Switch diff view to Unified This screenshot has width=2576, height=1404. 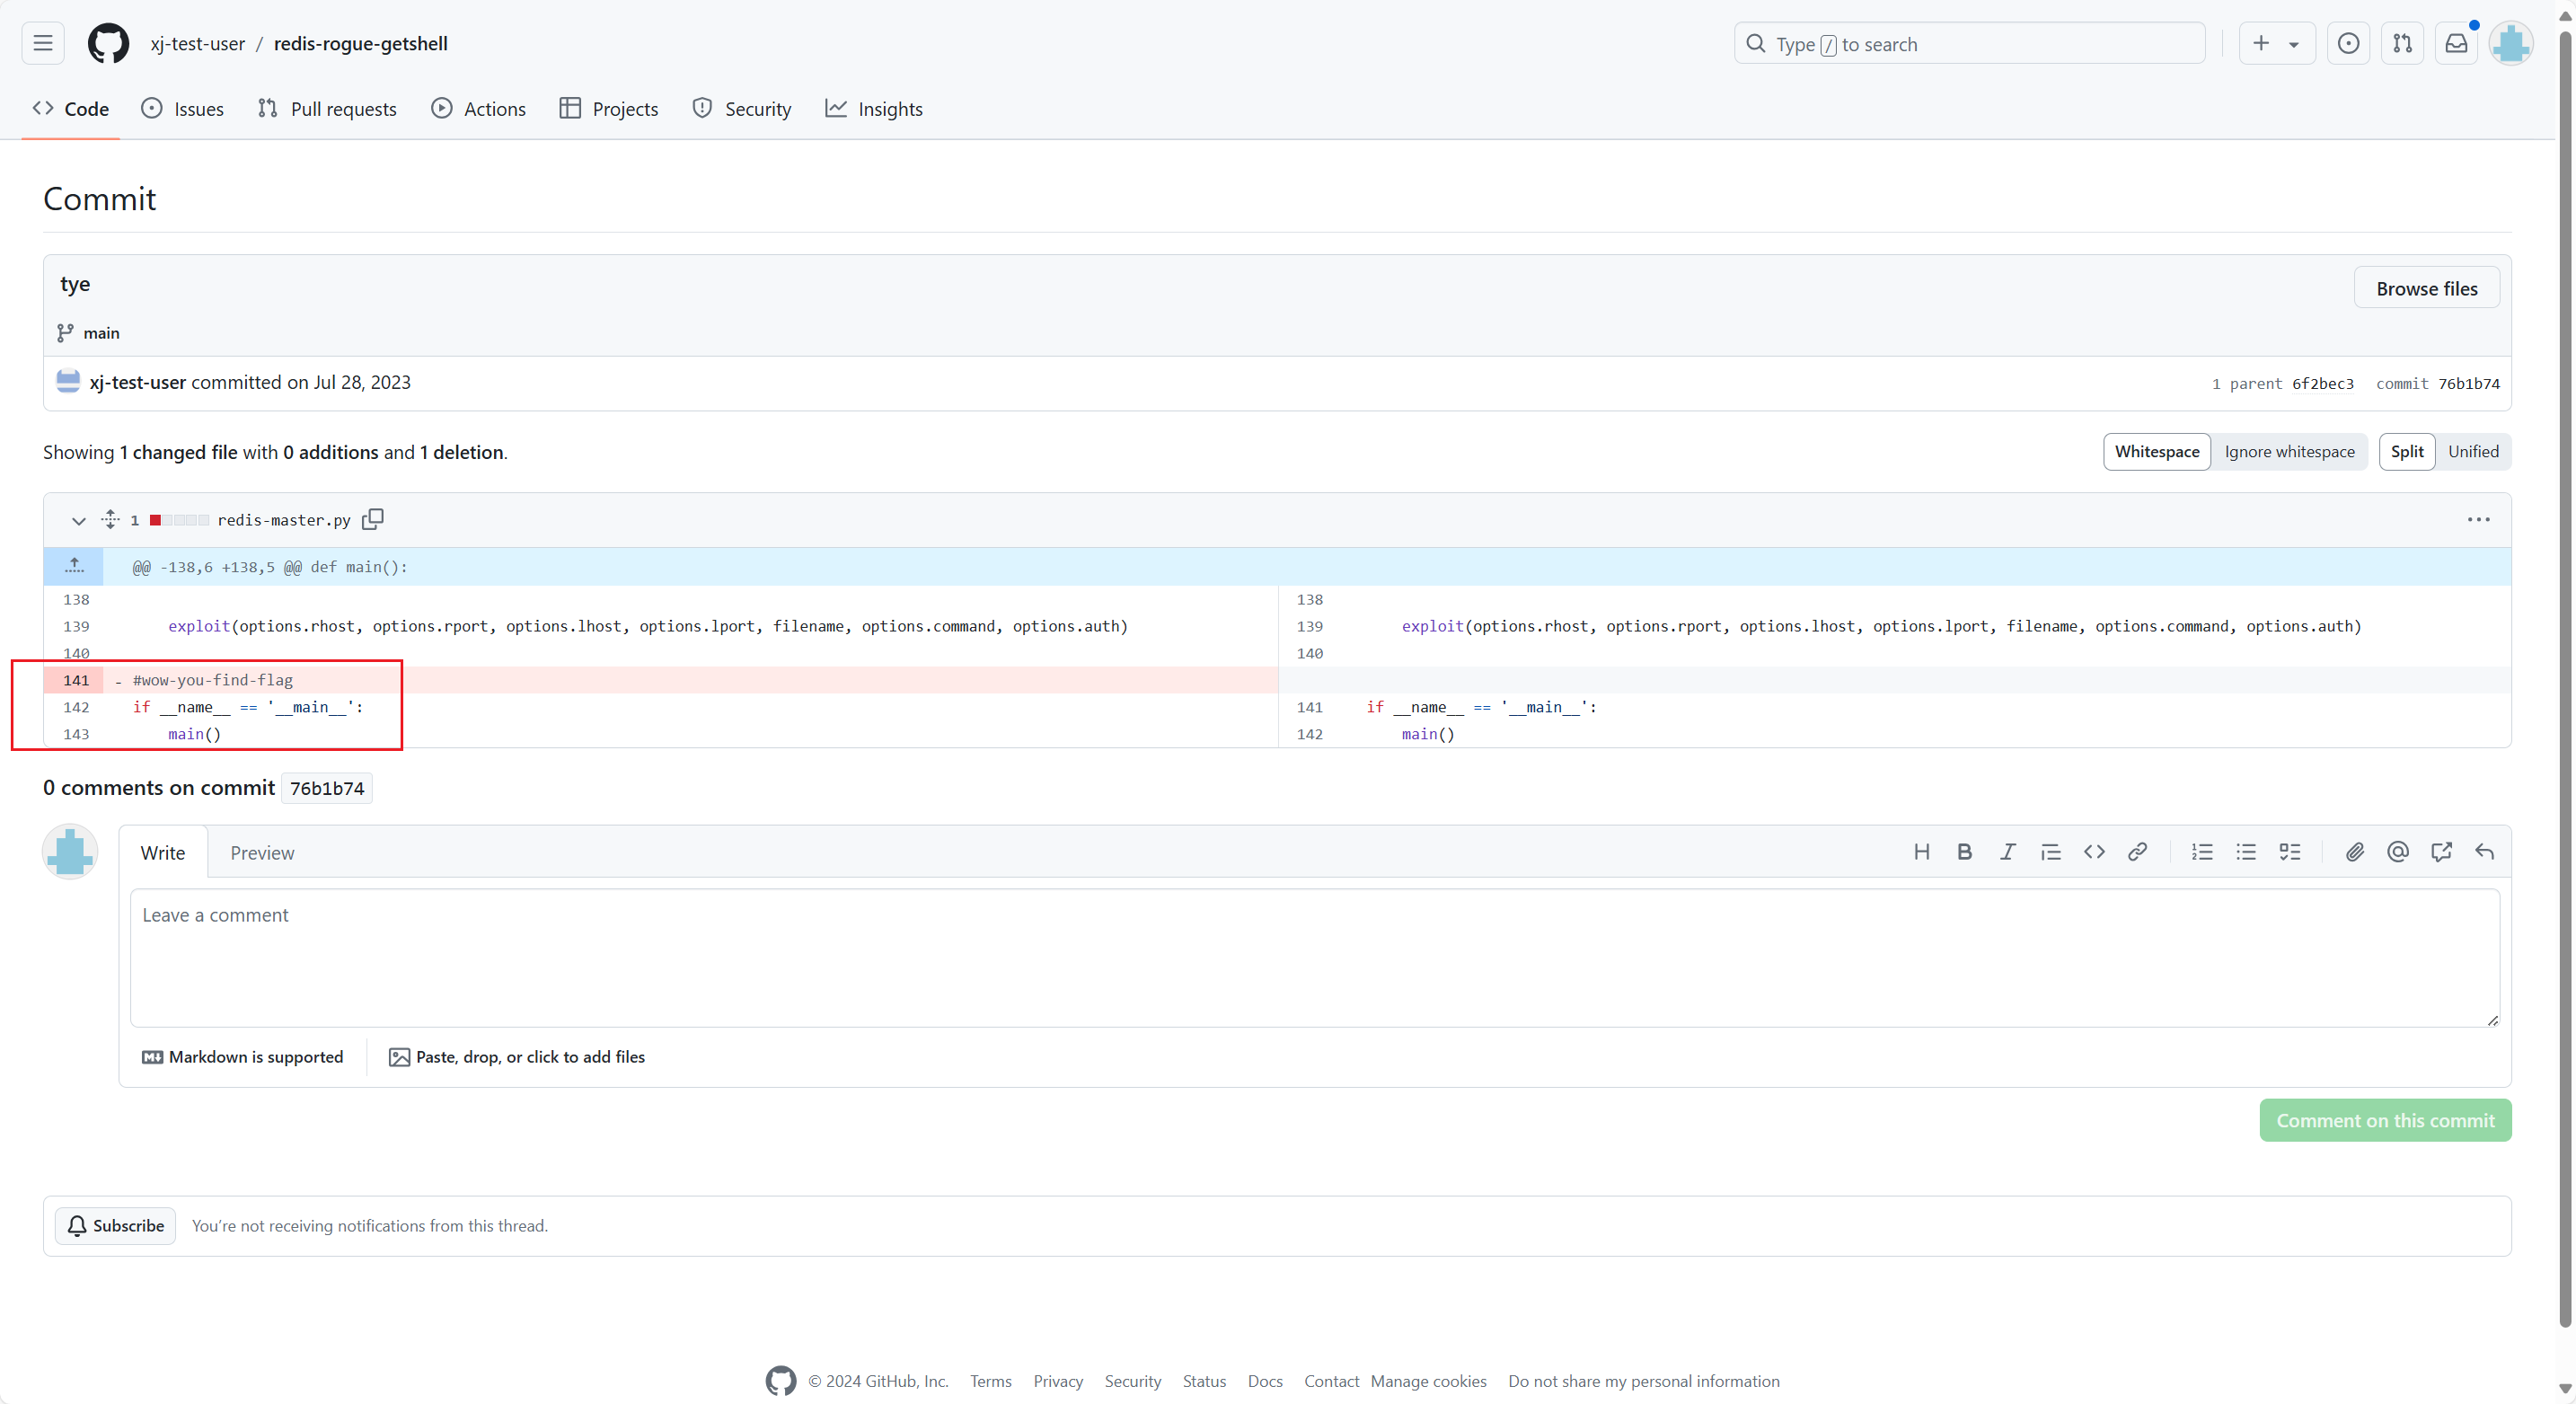[2473, 452]
